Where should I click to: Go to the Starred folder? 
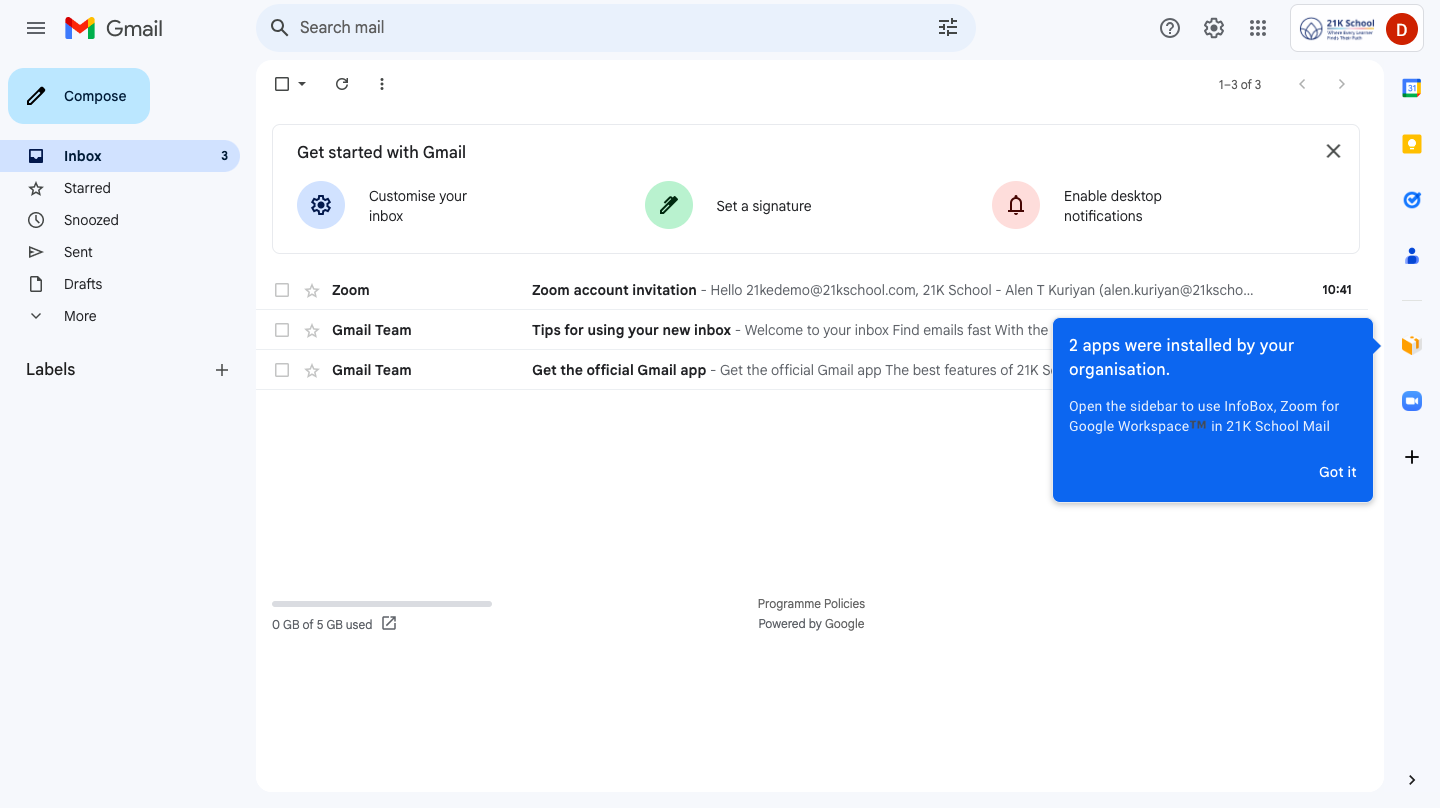(x=87, y=188)
